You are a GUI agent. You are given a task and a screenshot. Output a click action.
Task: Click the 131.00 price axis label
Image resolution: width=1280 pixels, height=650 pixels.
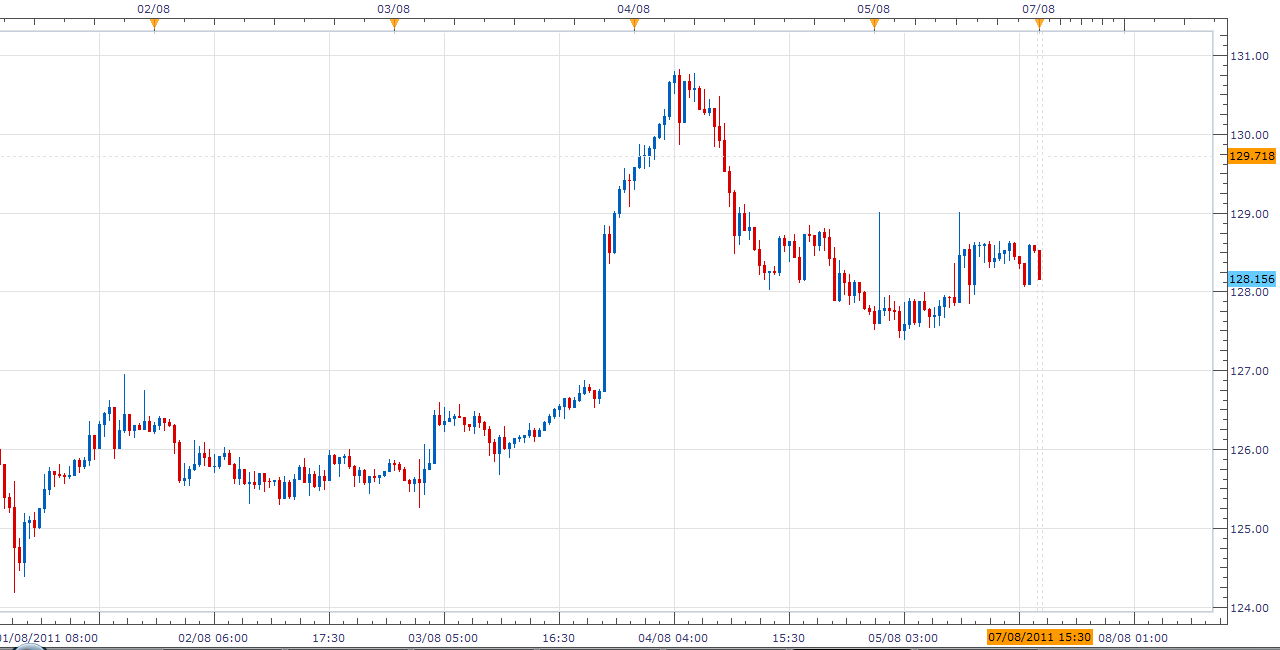[x=1249, y=56]
